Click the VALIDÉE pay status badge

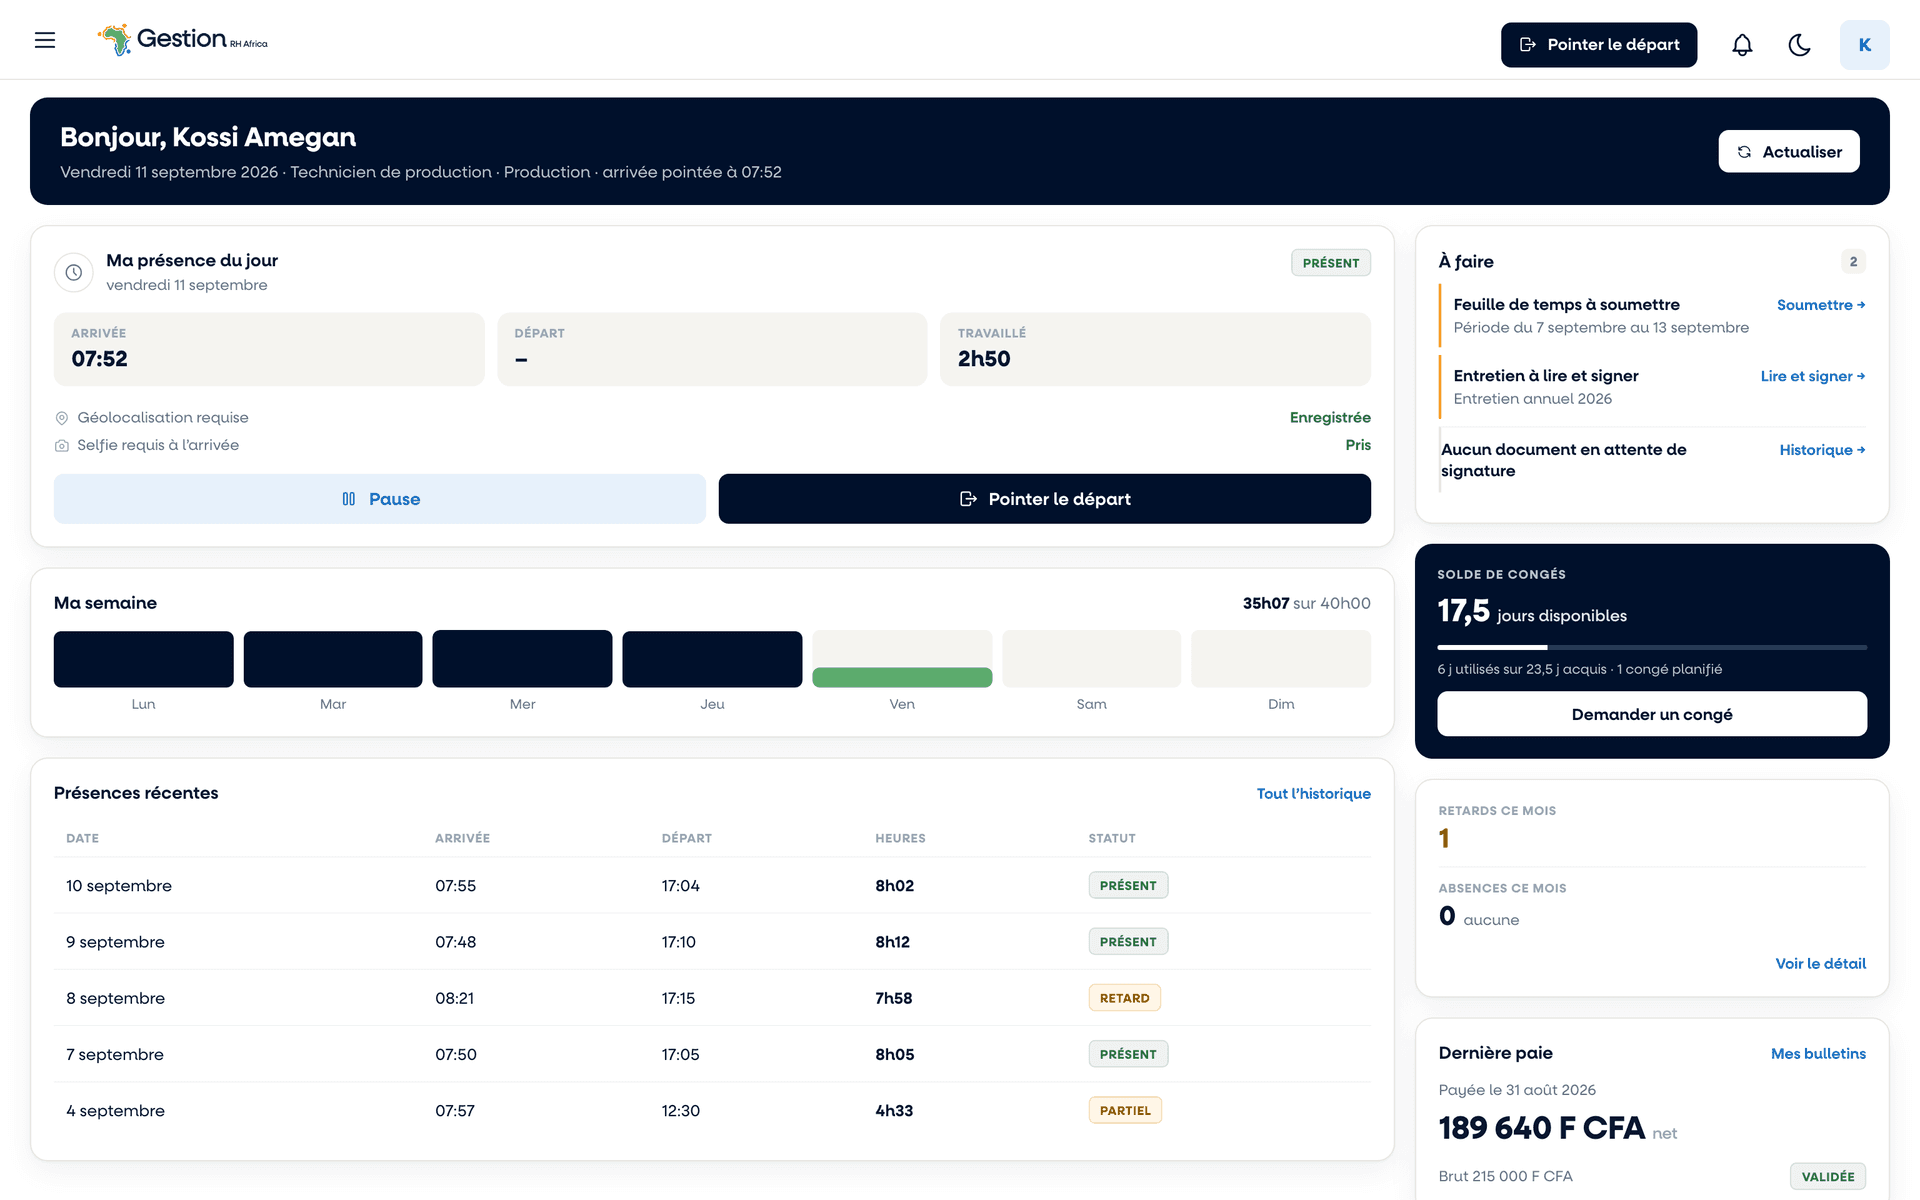(1828, 1177)
